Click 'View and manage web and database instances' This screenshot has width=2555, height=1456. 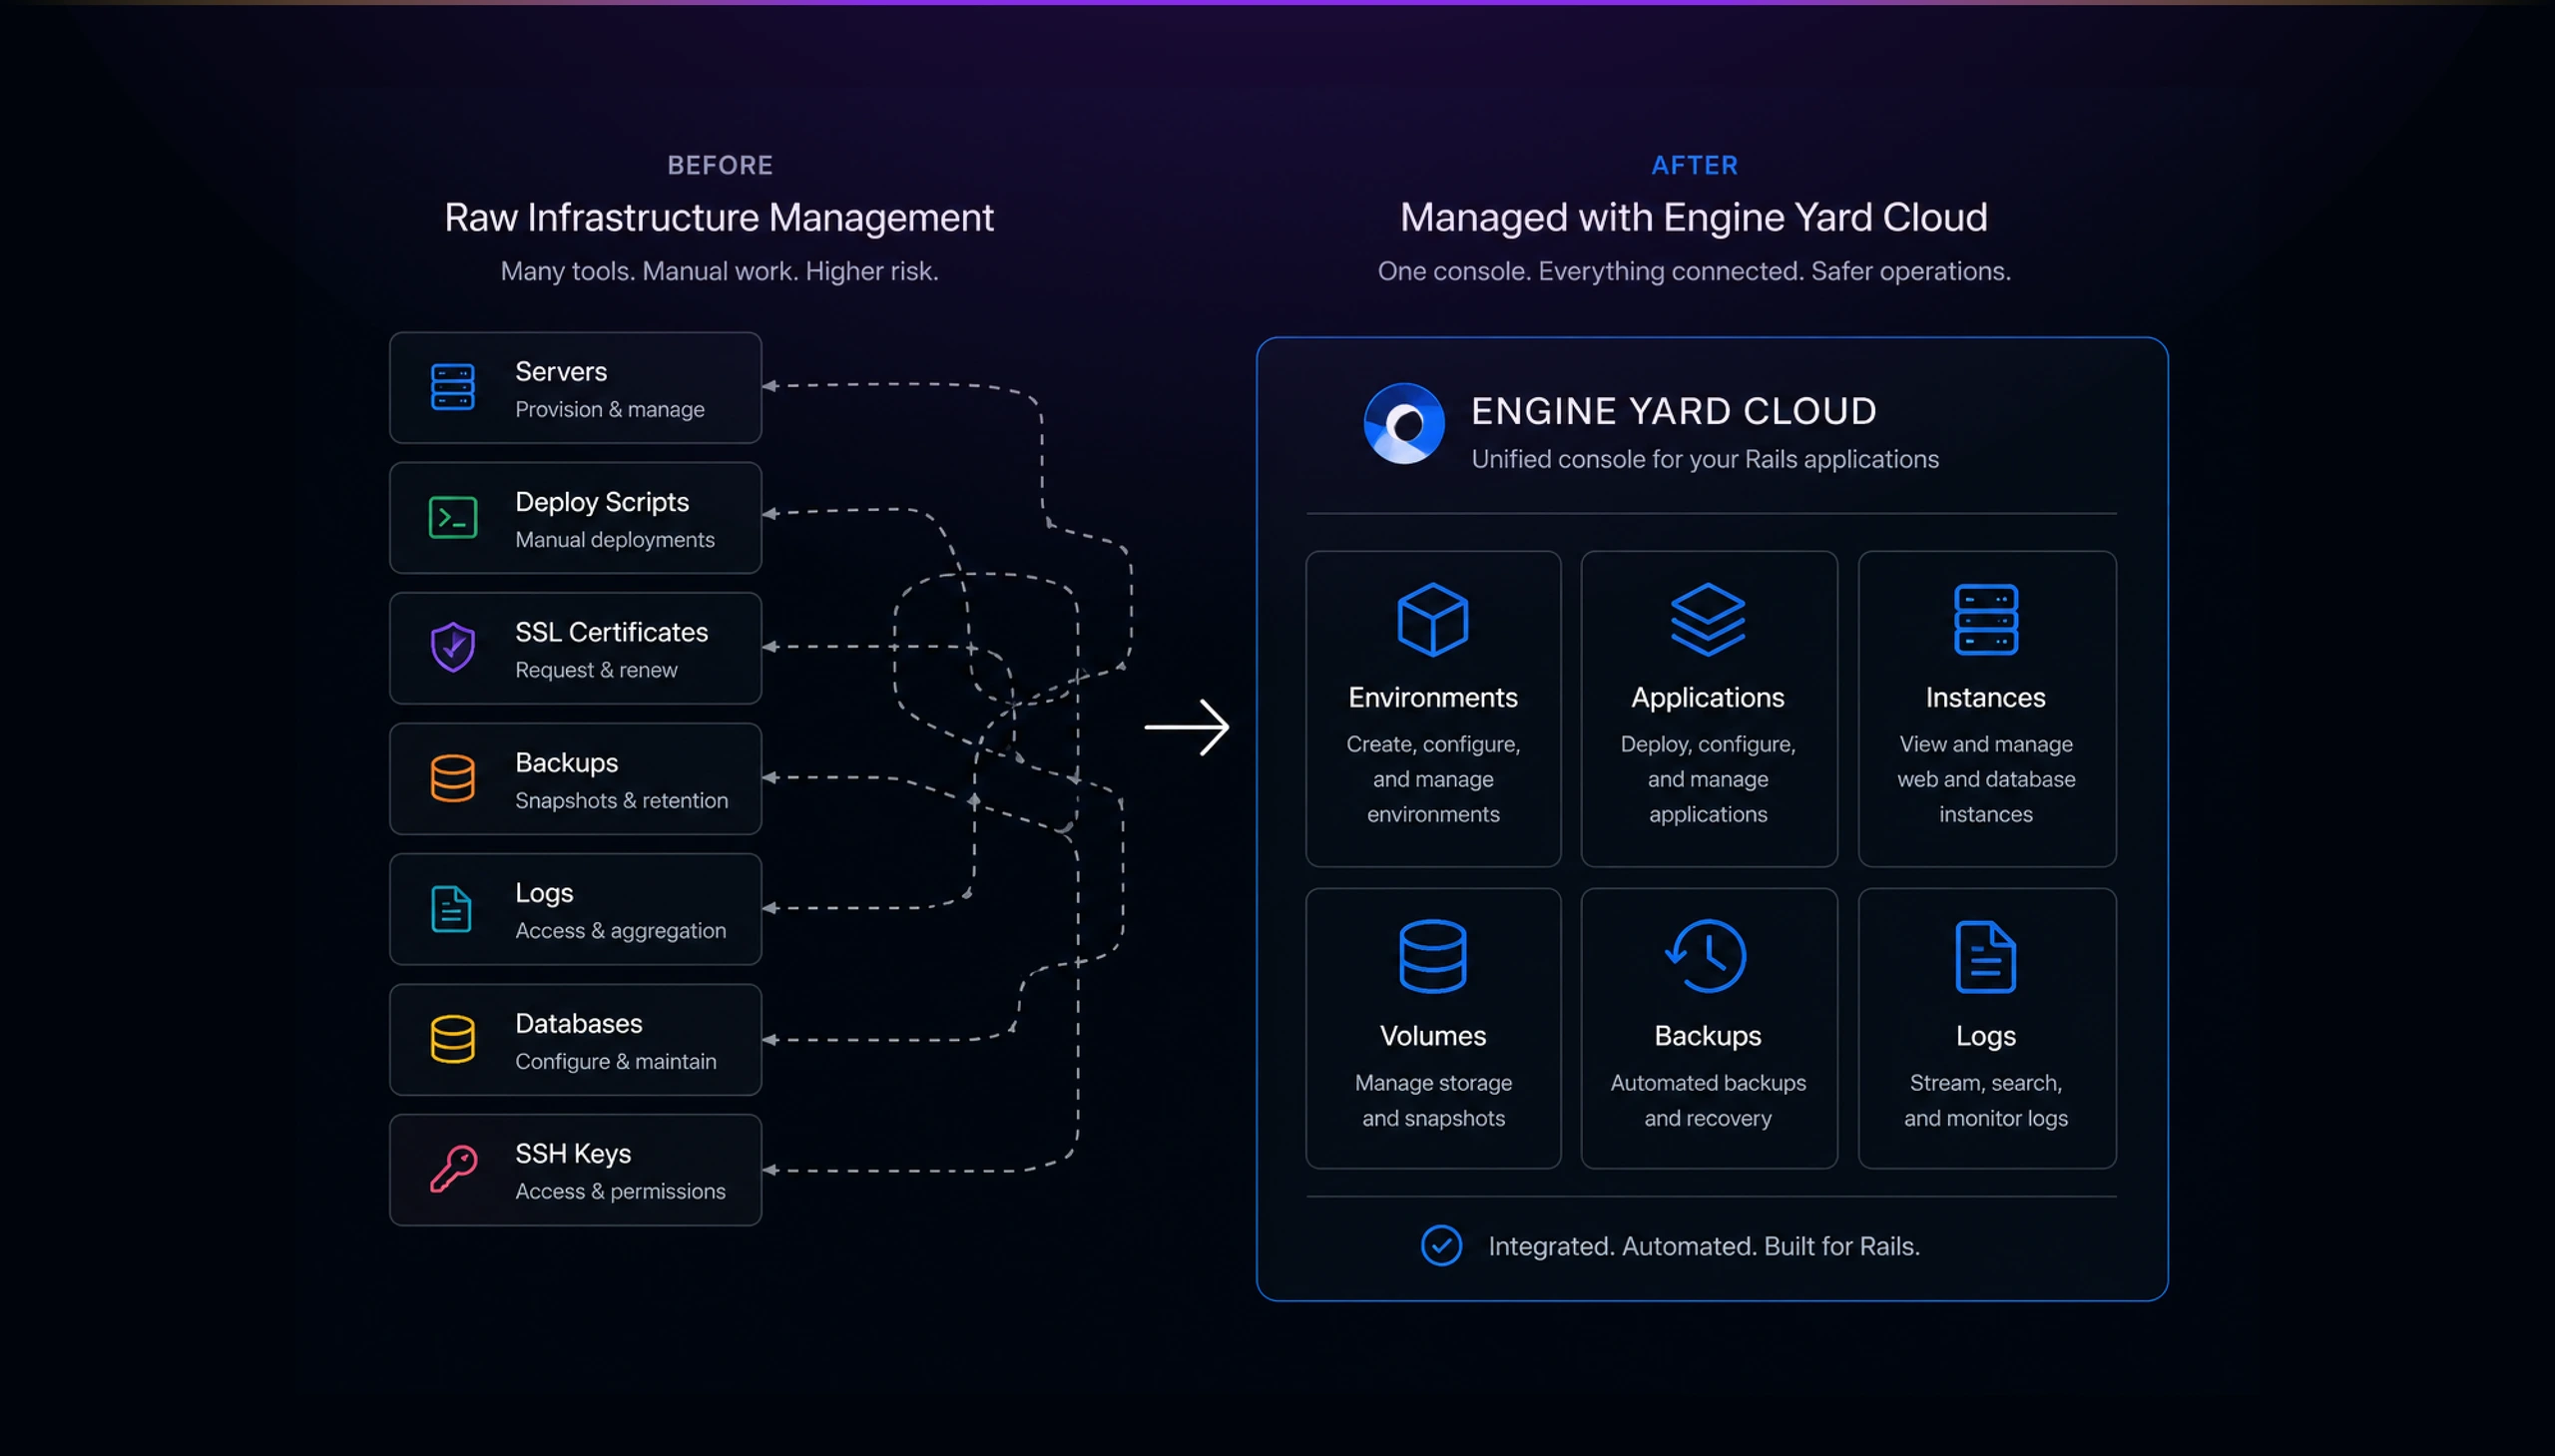point(1985,779)
